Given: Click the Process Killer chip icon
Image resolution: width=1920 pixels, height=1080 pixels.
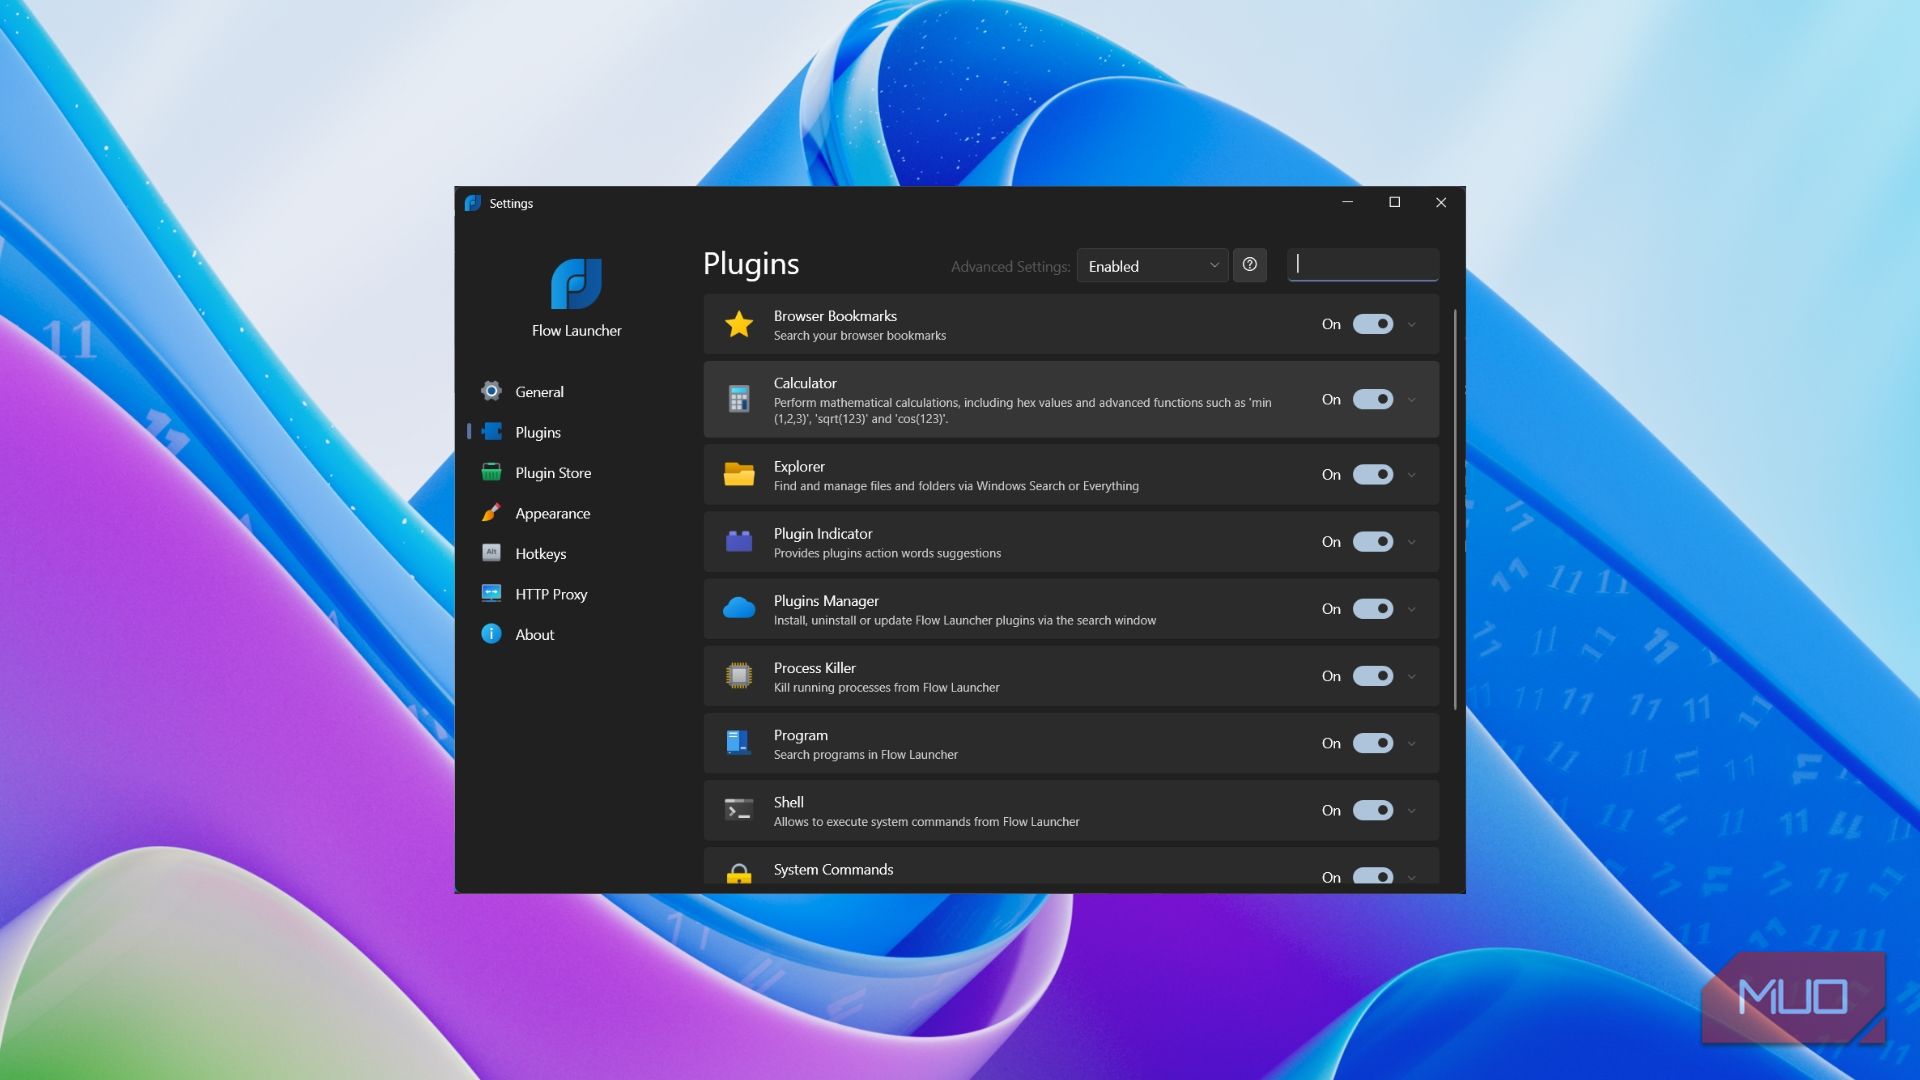Looking at the screenshot, I should (739, 676).
